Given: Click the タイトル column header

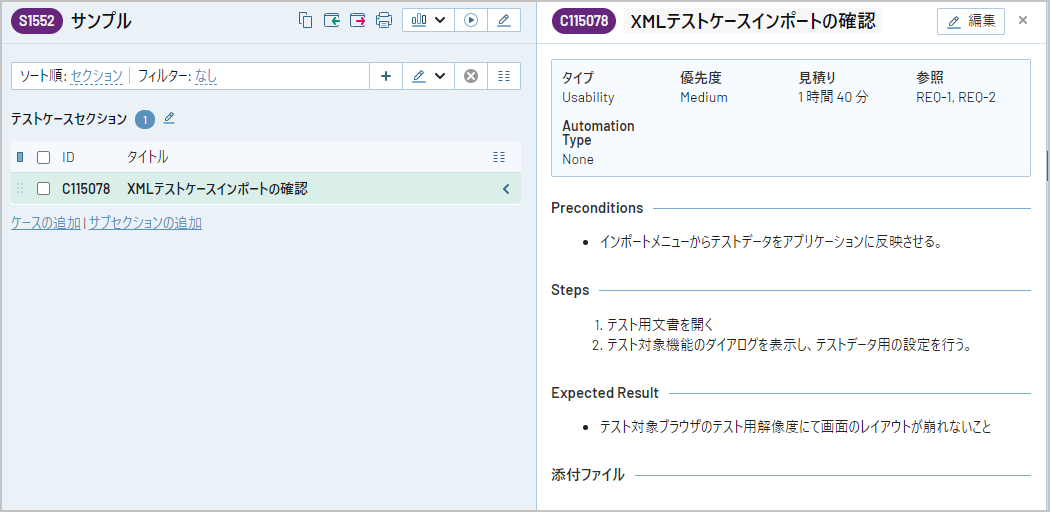Looking at the screenshot, I should click(x=147, y=157).
